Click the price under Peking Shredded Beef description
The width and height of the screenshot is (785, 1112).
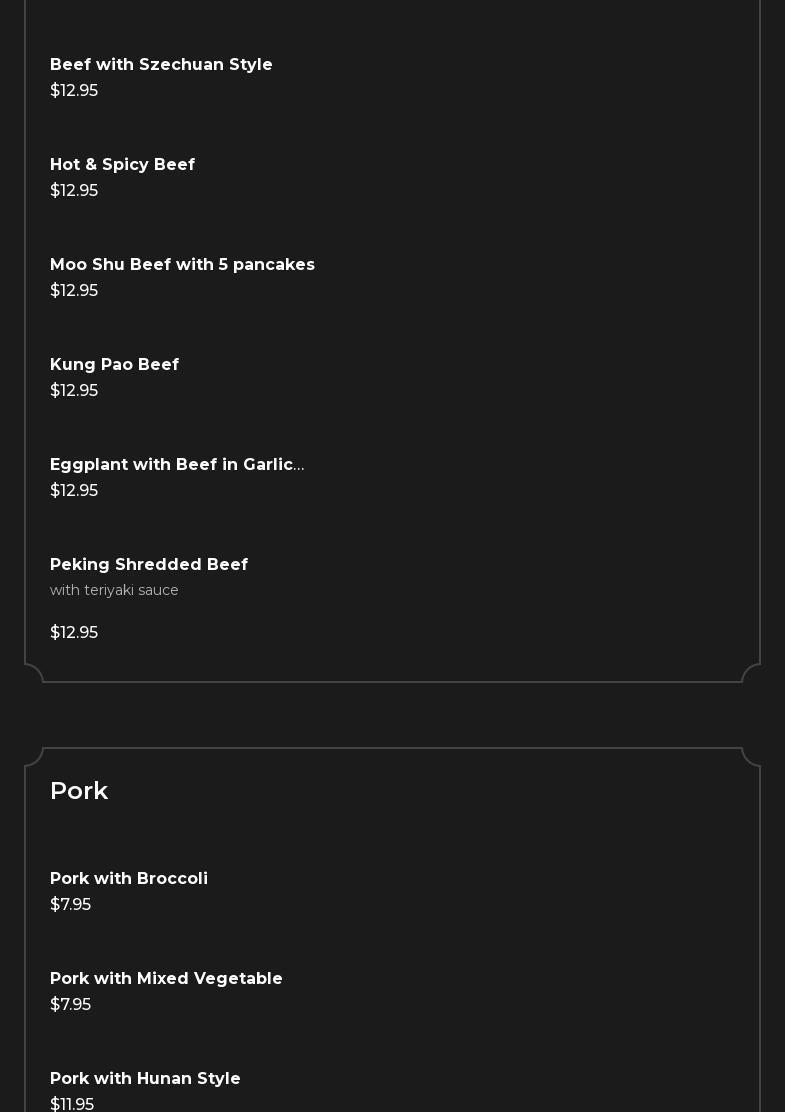point(74,632)
